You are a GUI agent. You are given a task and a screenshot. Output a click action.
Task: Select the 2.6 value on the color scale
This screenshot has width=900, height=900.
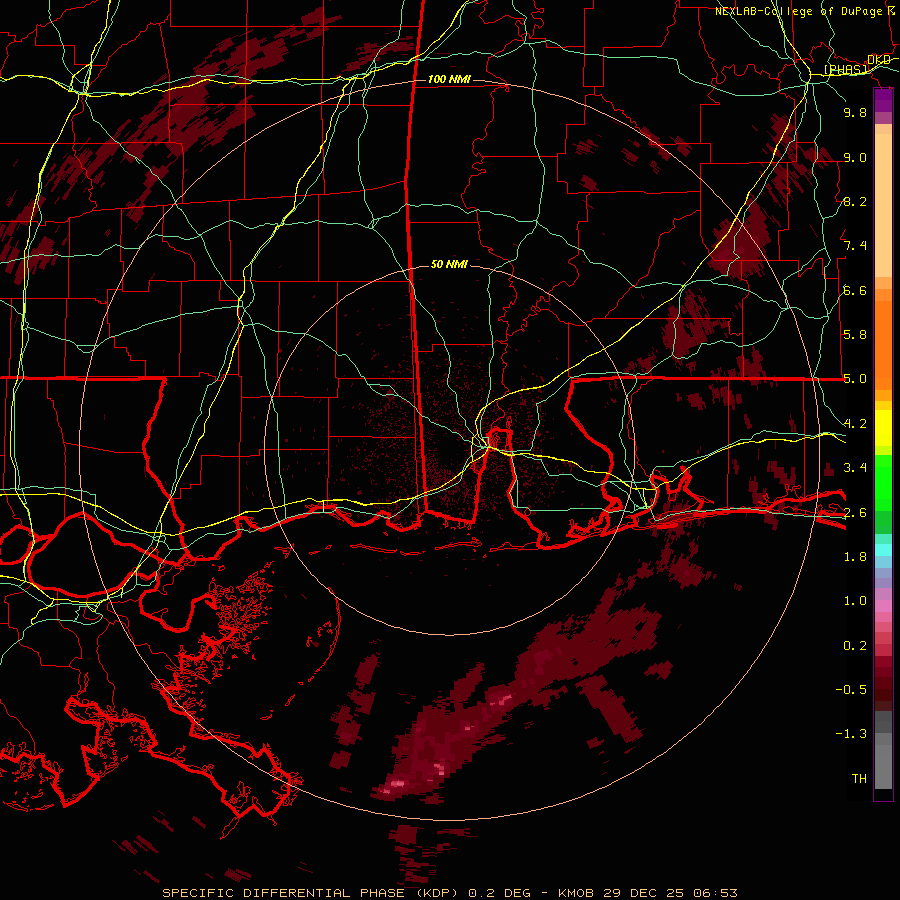click(x=855, y=512)
